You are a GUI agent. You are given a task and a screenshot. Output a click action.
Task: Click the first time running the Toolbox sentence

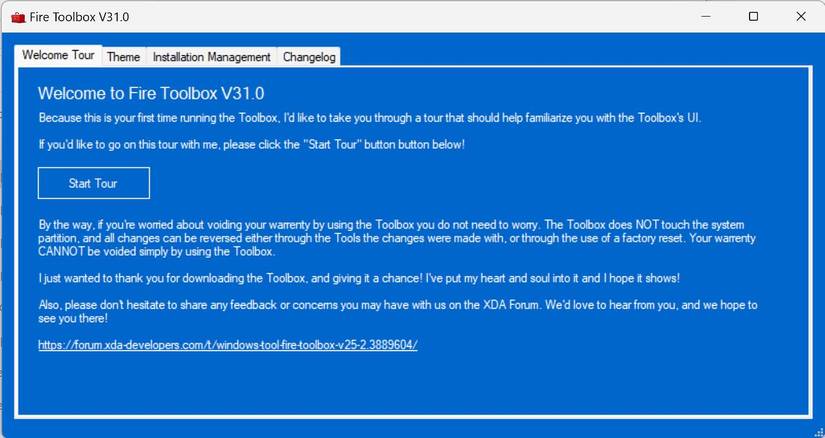click(x=370, y=117)
